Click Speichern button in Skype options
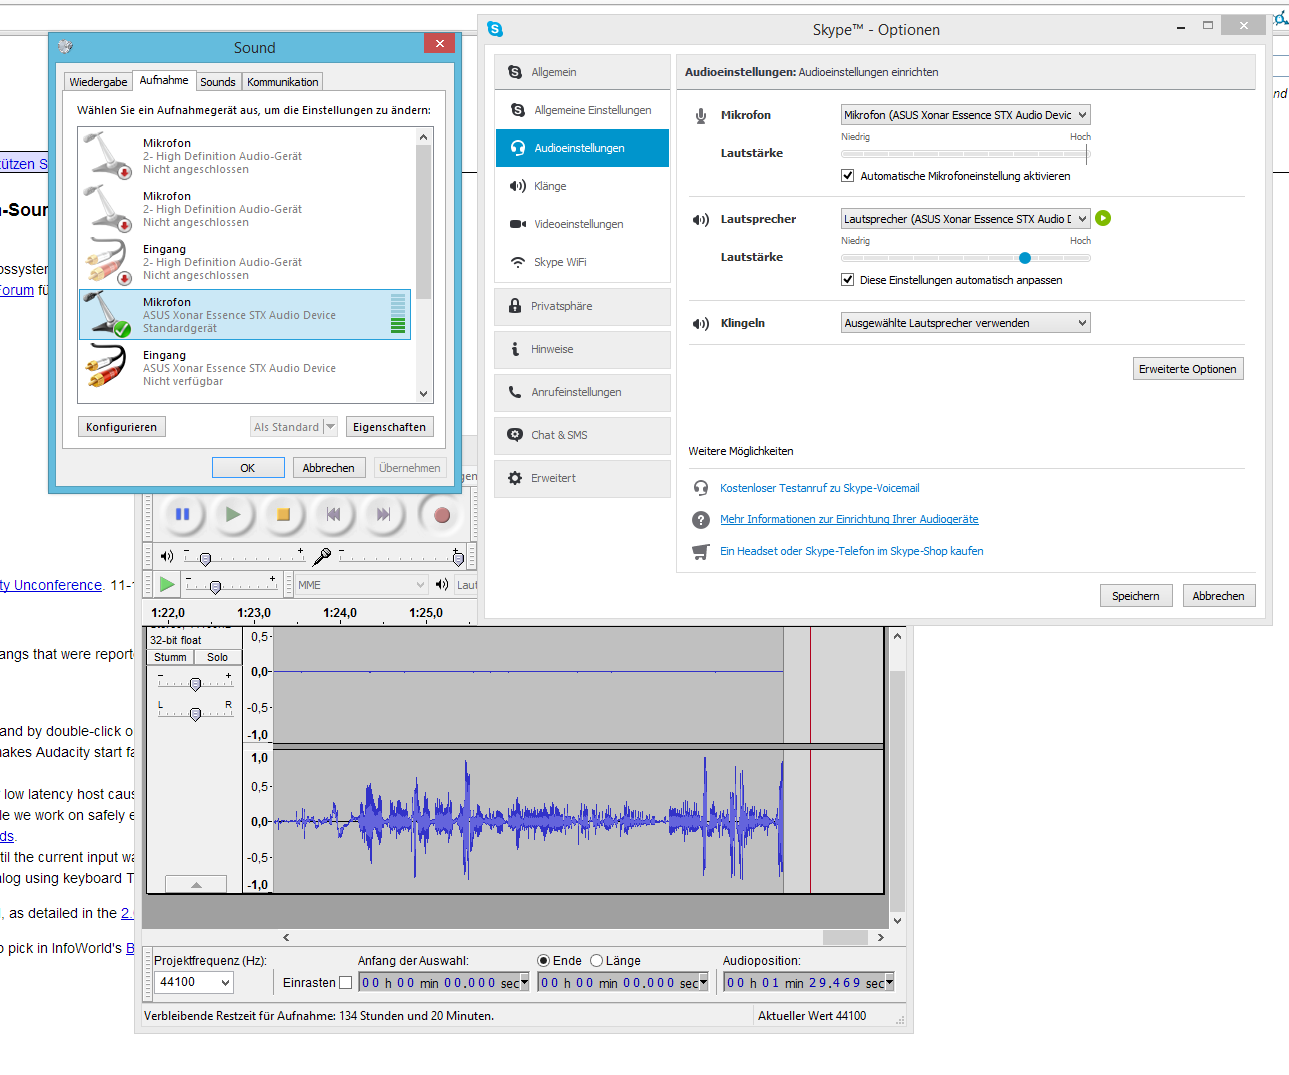 pyautogui.click(x=1135, y=596)
